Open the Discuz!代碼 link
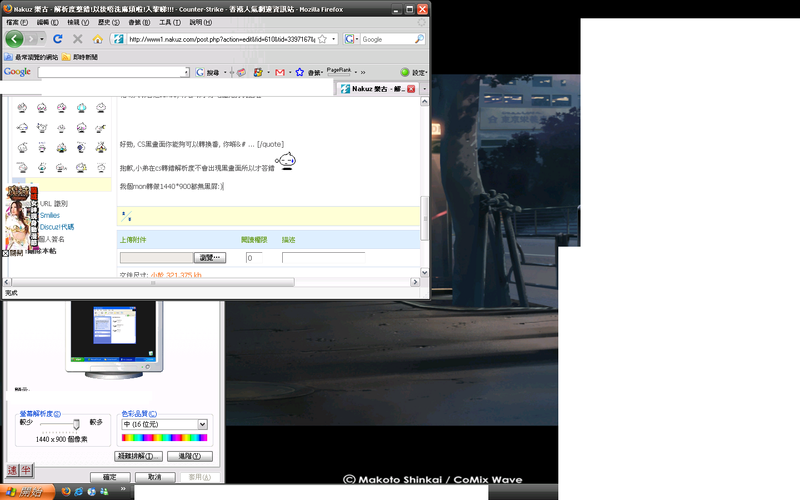This screenshot has width=800, height=500. (57, 227)
